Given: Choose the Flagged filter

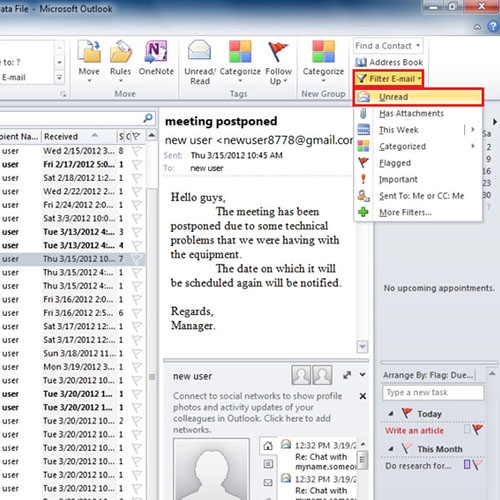Looking at the screenshot, I should [x=418, y=163].
